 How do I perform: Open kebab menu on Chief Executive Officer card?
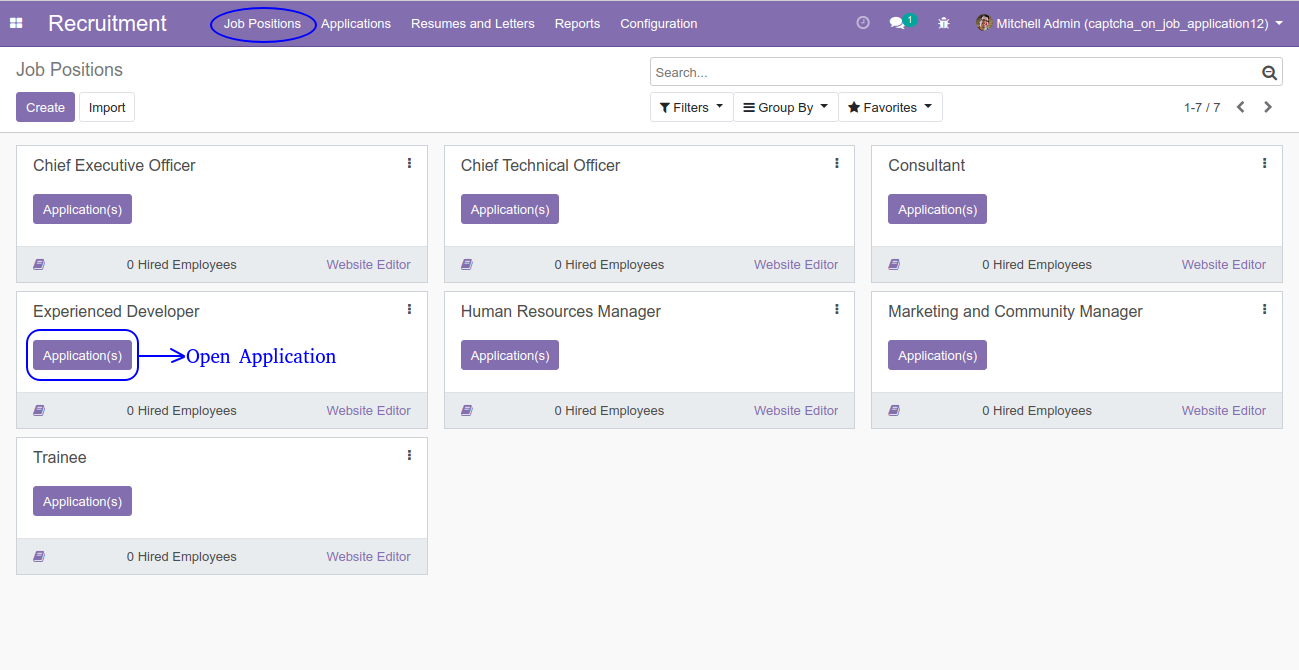click(x=409, y=163)
